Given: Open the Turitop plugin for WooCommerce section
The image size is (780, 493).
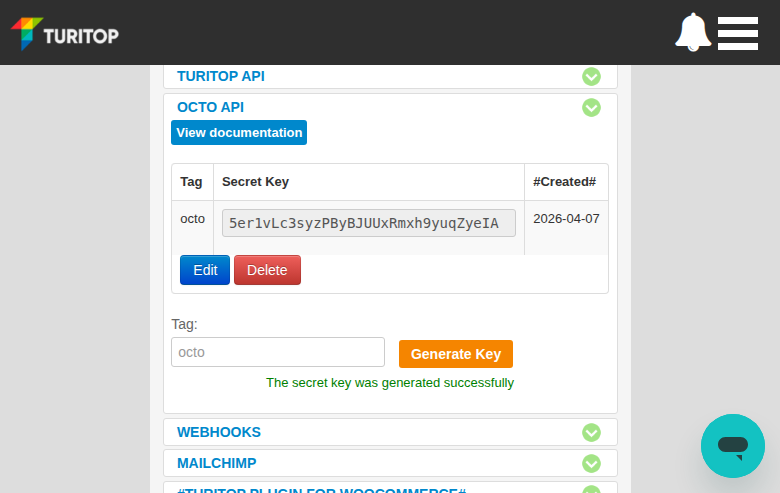Looking at the screenshot, I should click(x=321, y=490).
